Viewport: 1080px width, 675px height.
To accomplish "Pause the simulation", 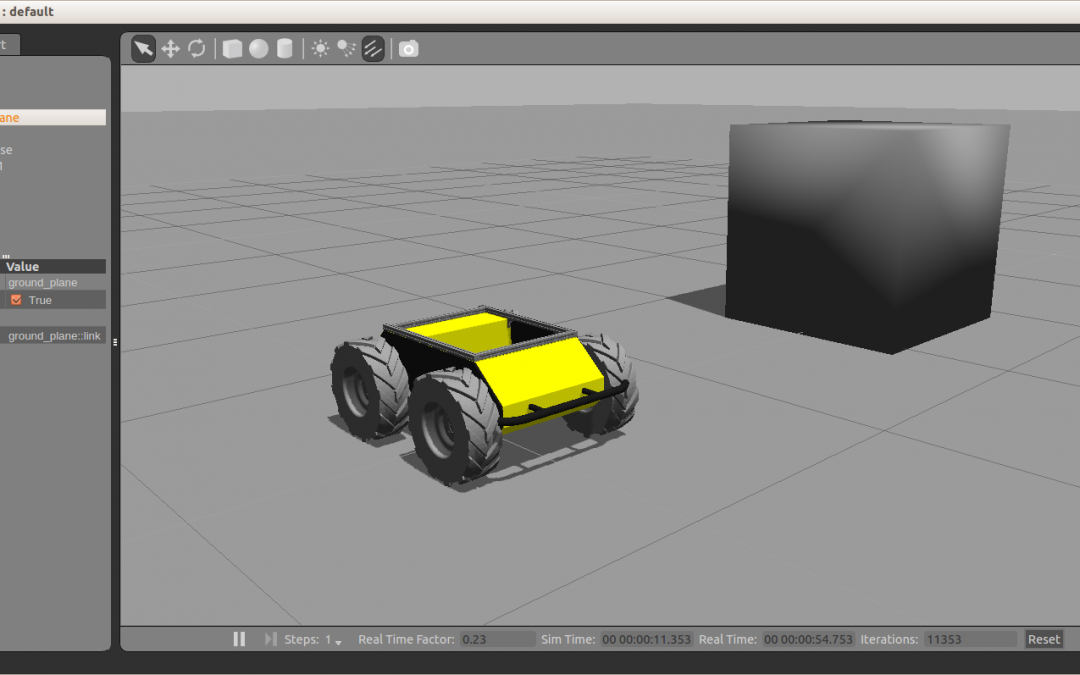I will click(x=239, y=639).
